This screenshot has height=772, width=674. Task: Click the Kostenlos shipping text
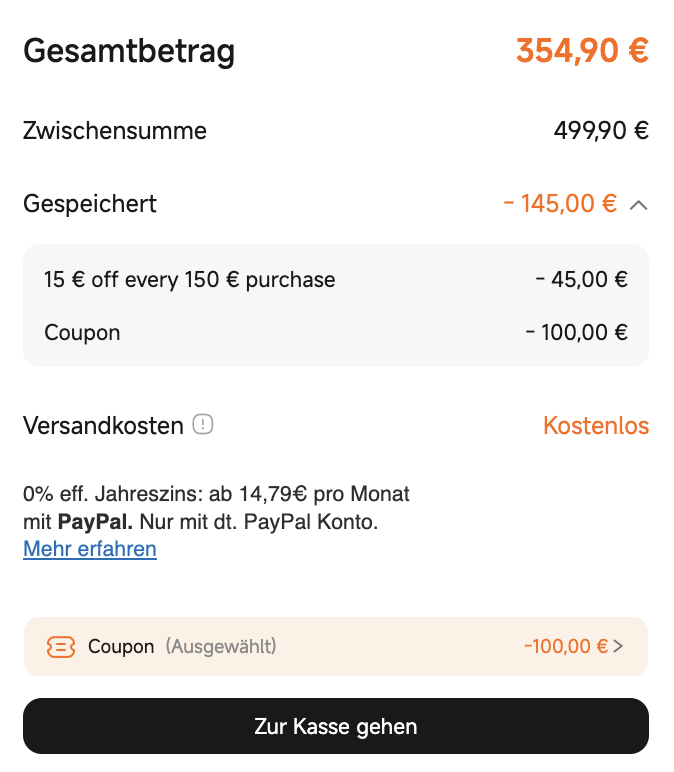click(596, 425)
